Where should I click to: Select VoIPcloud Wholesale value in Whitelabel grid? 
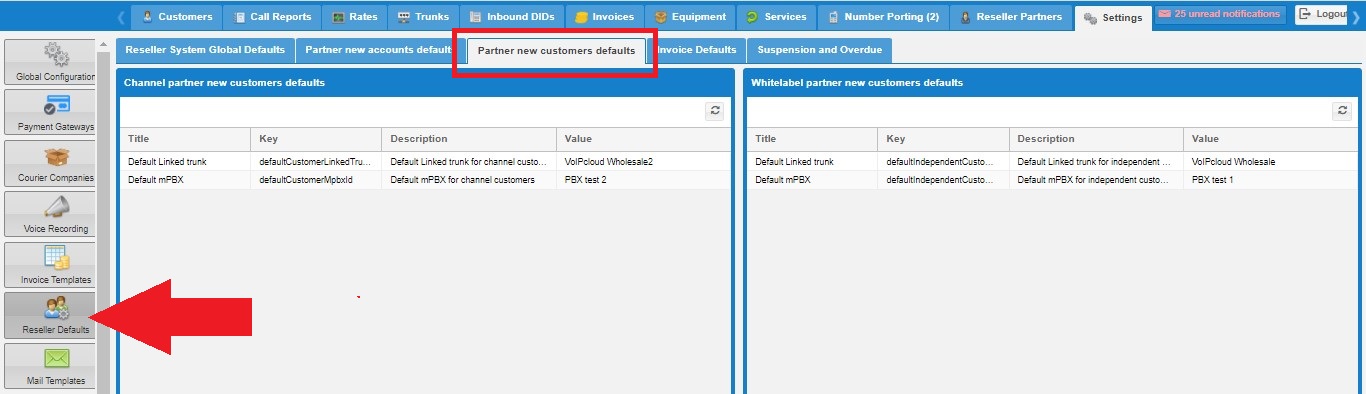coord(1270,161)
